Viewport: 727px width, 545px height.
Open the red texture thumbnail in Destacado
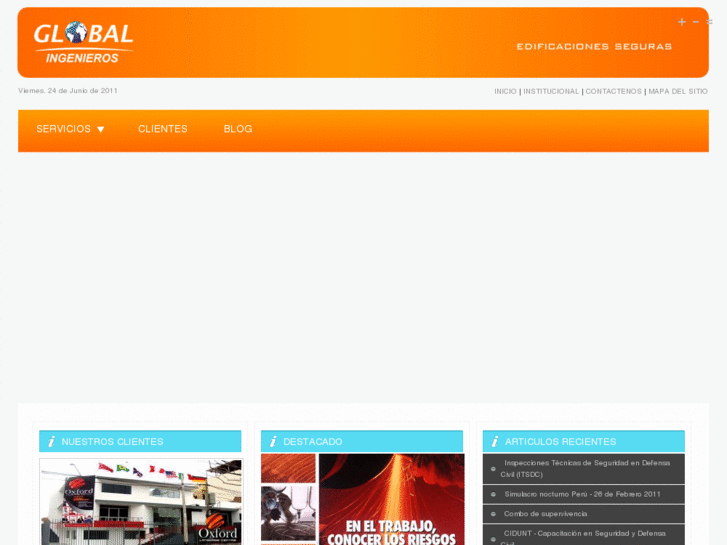pos(288,468)
